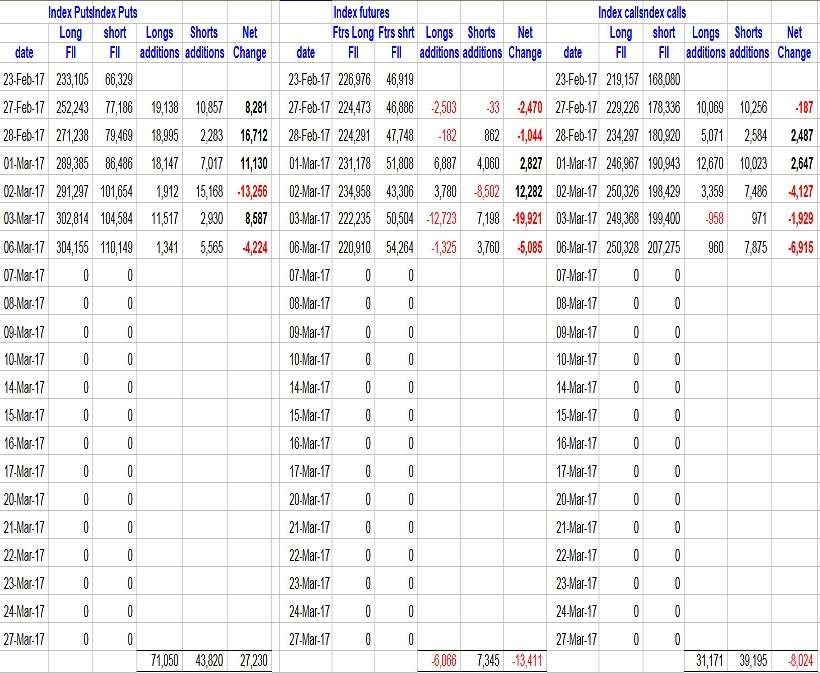The width and height of the screenshot is (820, 673).
Task: Select the Ftrs shrt FII column header
Action: [x=397, y=42]
